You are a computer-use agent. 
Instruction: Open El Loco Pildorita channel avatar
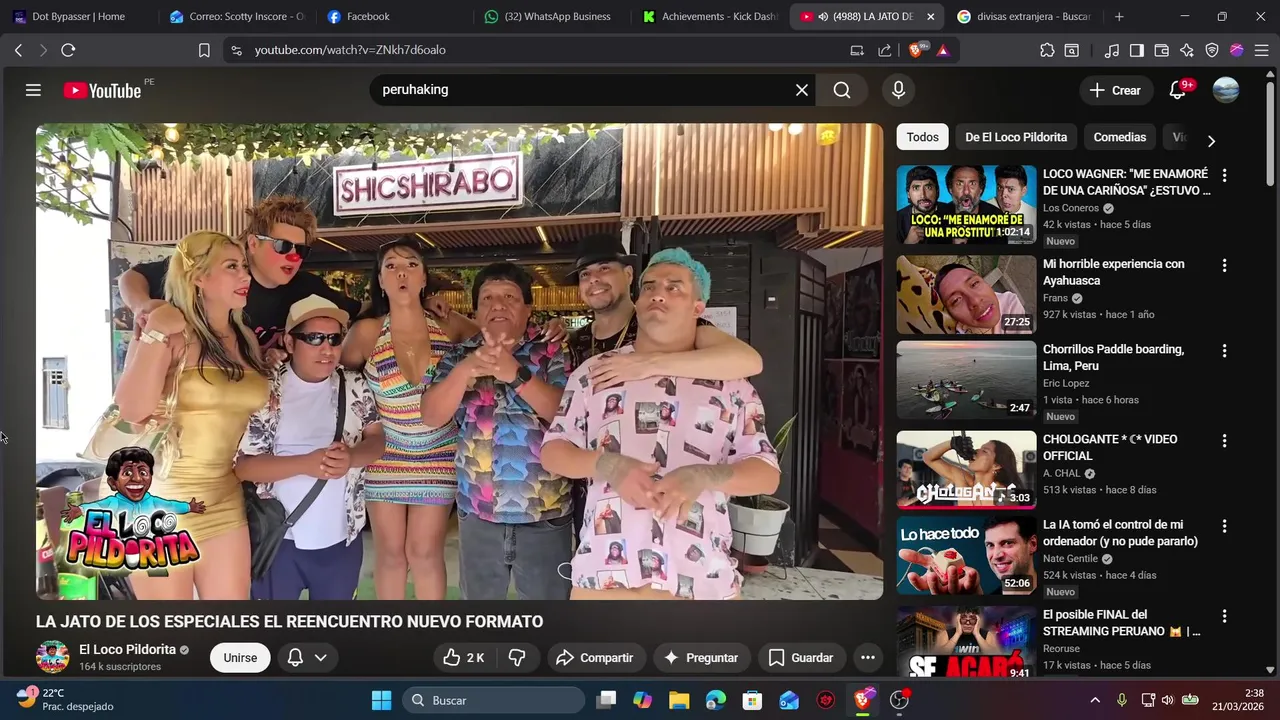point(53,657)
